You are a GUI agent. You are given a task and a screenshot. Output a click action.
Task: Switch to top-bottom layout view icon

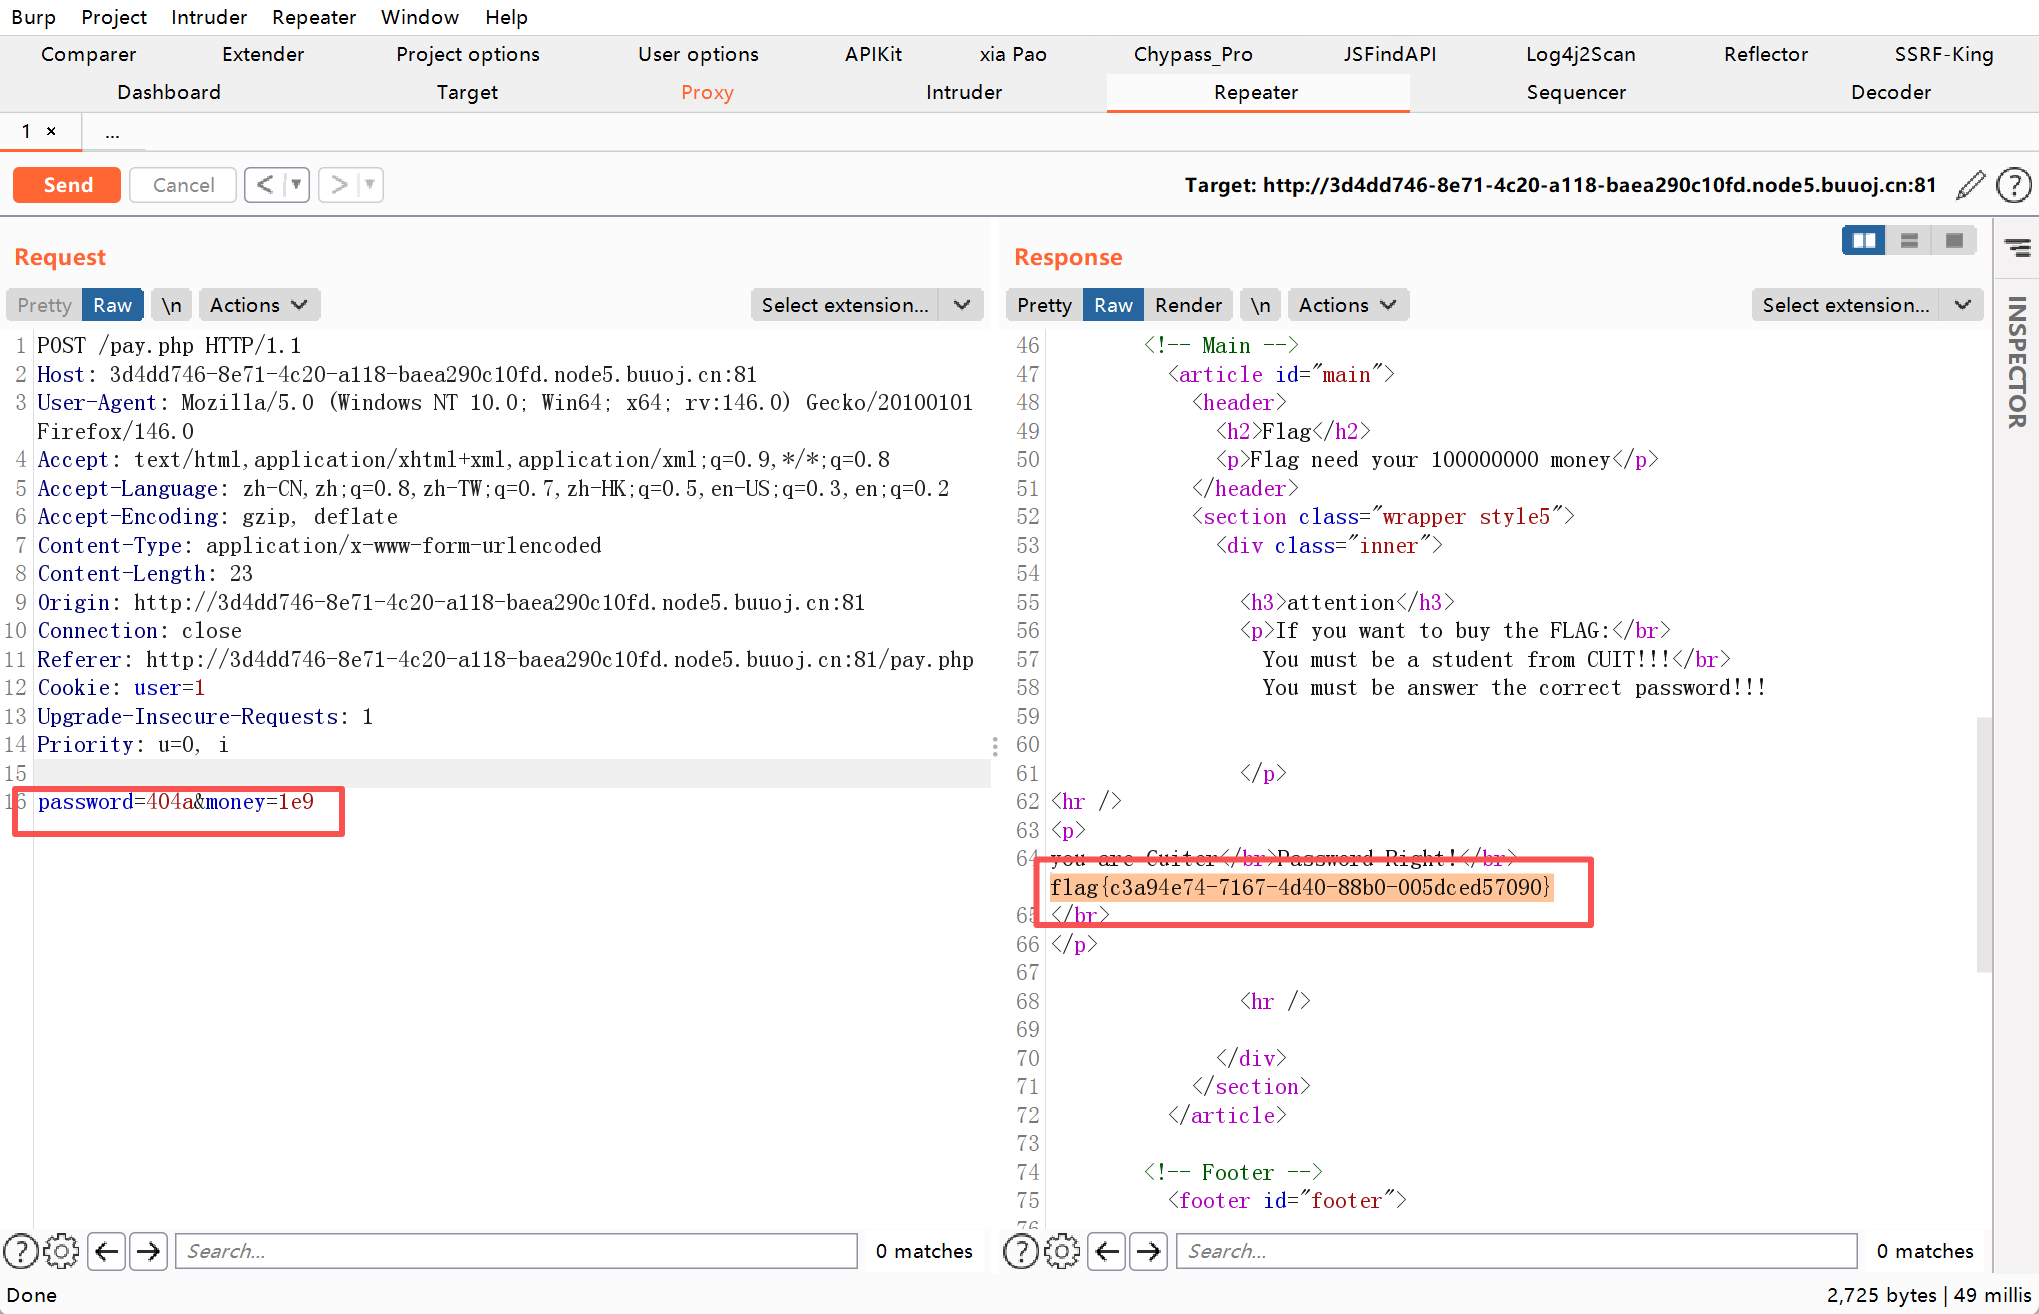pyautogui.click(x=1909, y=241)
